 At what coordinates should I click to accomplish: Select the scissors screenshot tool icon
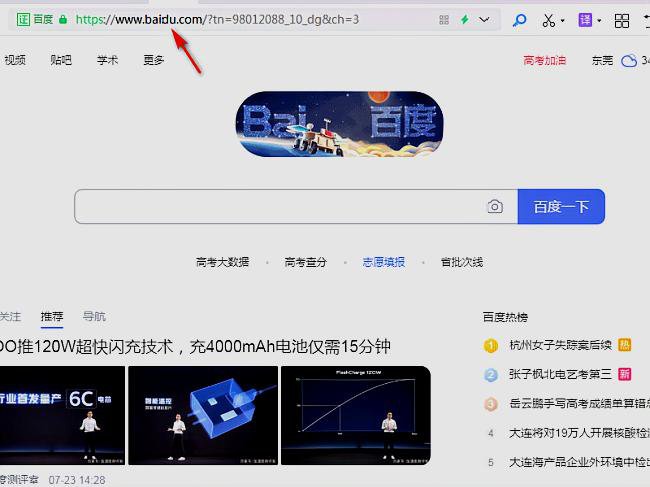tap(548, 20)
